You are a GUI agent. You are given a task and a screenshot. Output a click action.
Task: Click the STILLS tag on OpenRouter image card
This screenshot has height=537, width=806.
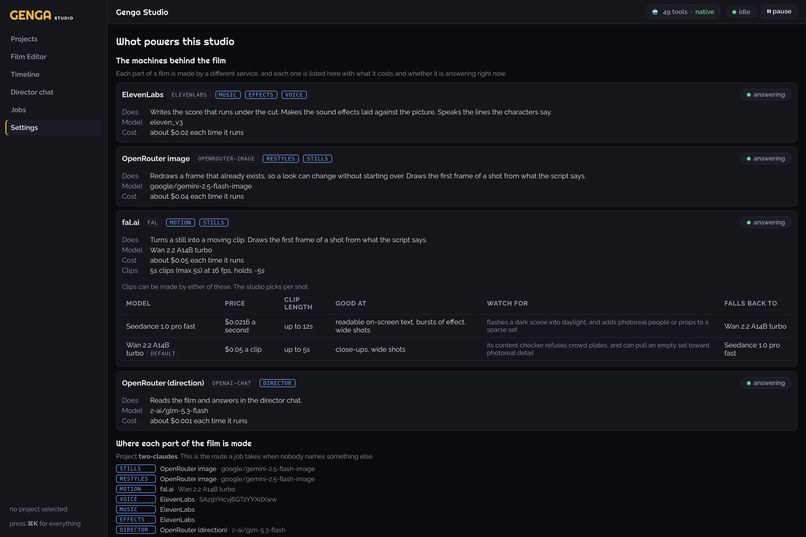coord(317,159)
